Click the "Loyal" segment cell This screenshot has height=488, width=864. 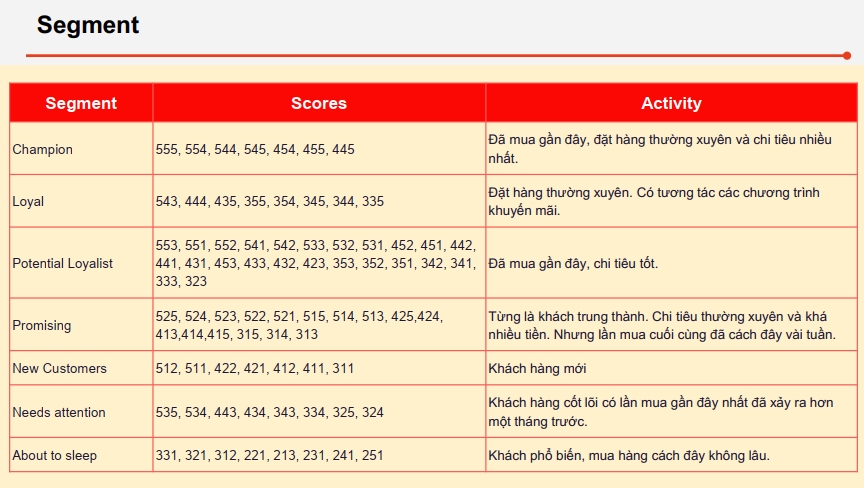coord(29,201)
